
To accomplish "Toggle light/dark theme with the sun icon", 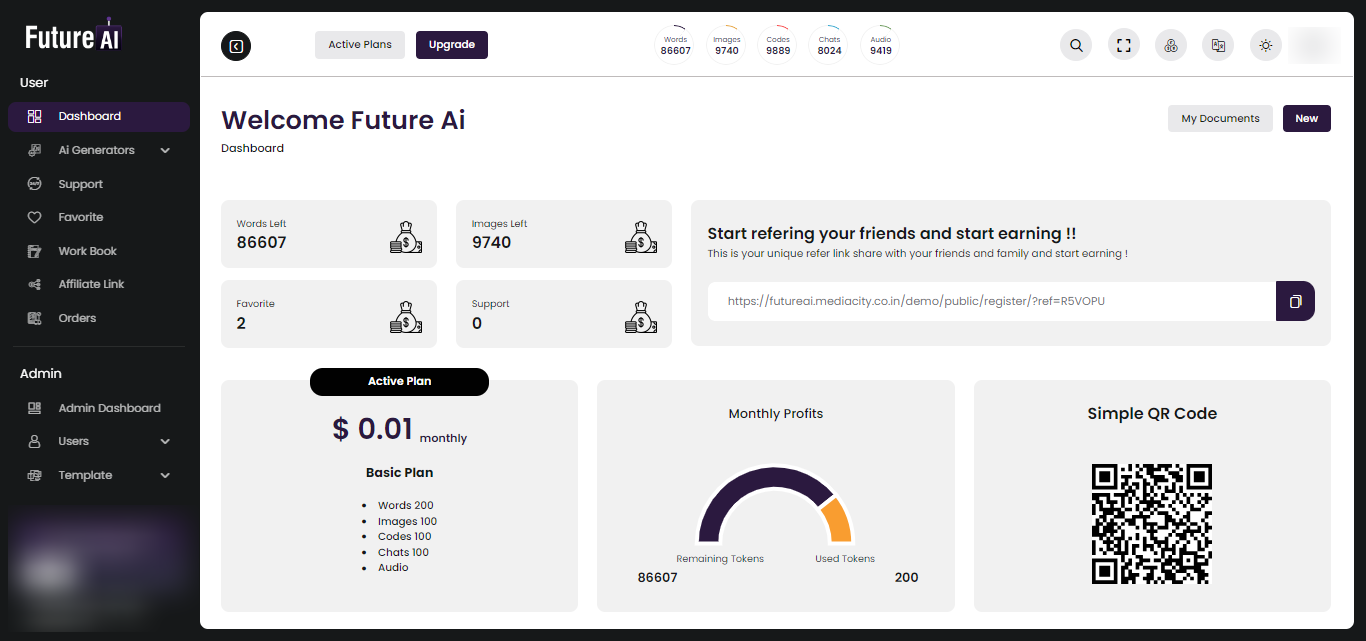I will click(1265, 45).
